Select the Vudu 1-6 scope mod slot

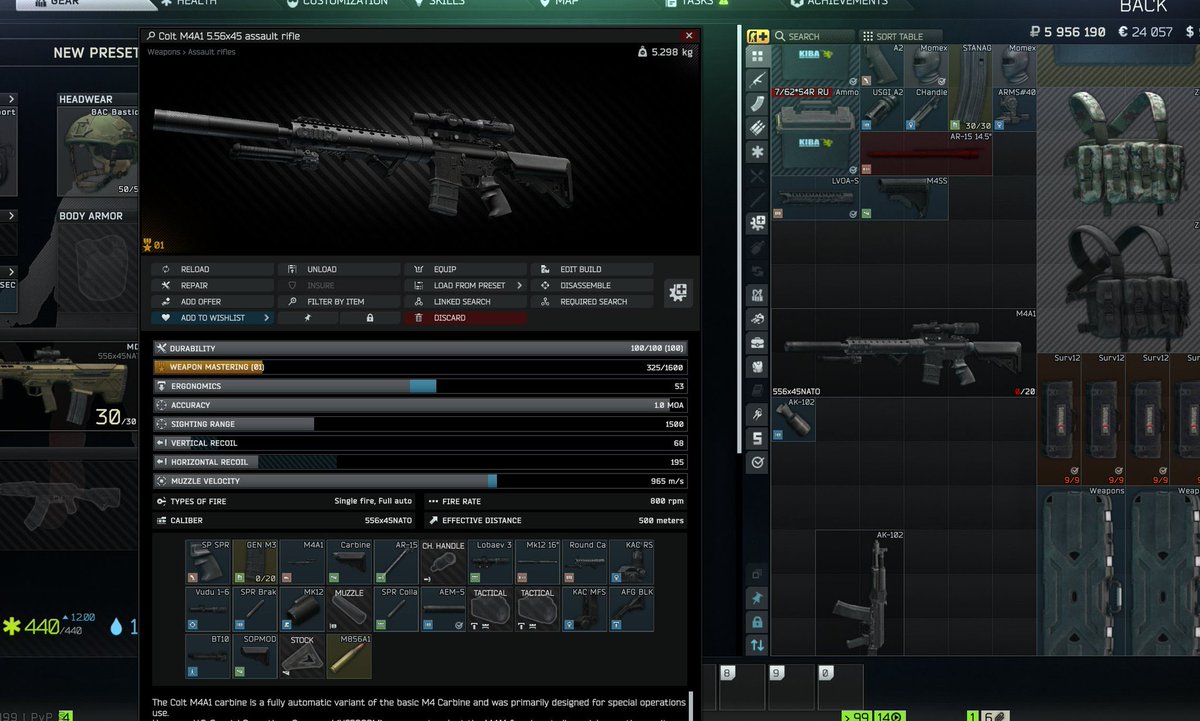pos(208,609)
